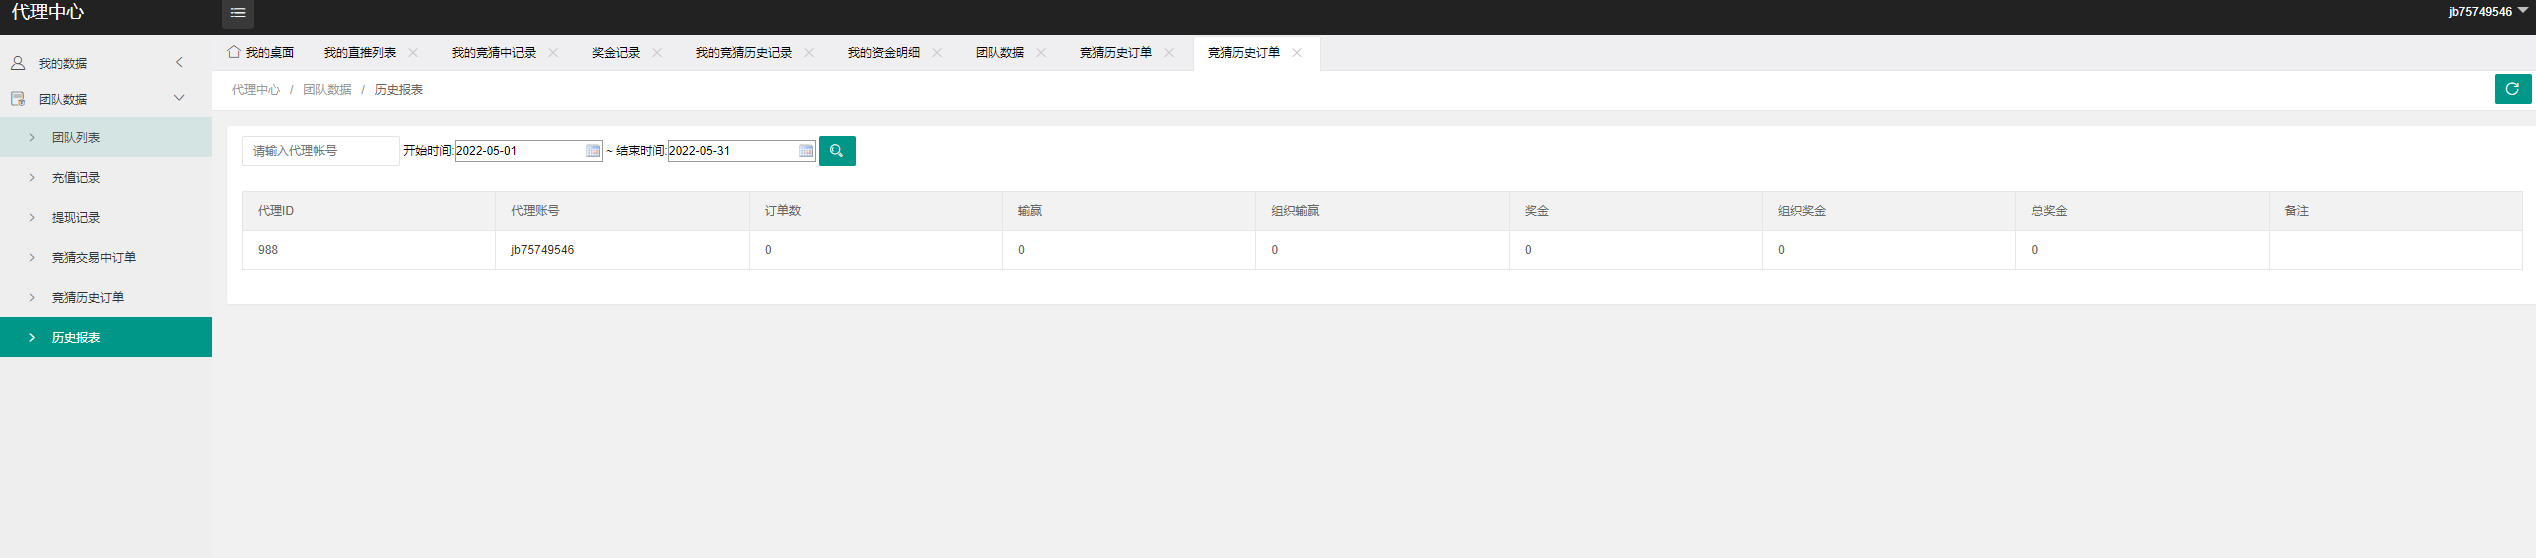Close the 团队数据 tab
The width and height of the screenshot is (2536, 558).
[x=1041, y=53]
